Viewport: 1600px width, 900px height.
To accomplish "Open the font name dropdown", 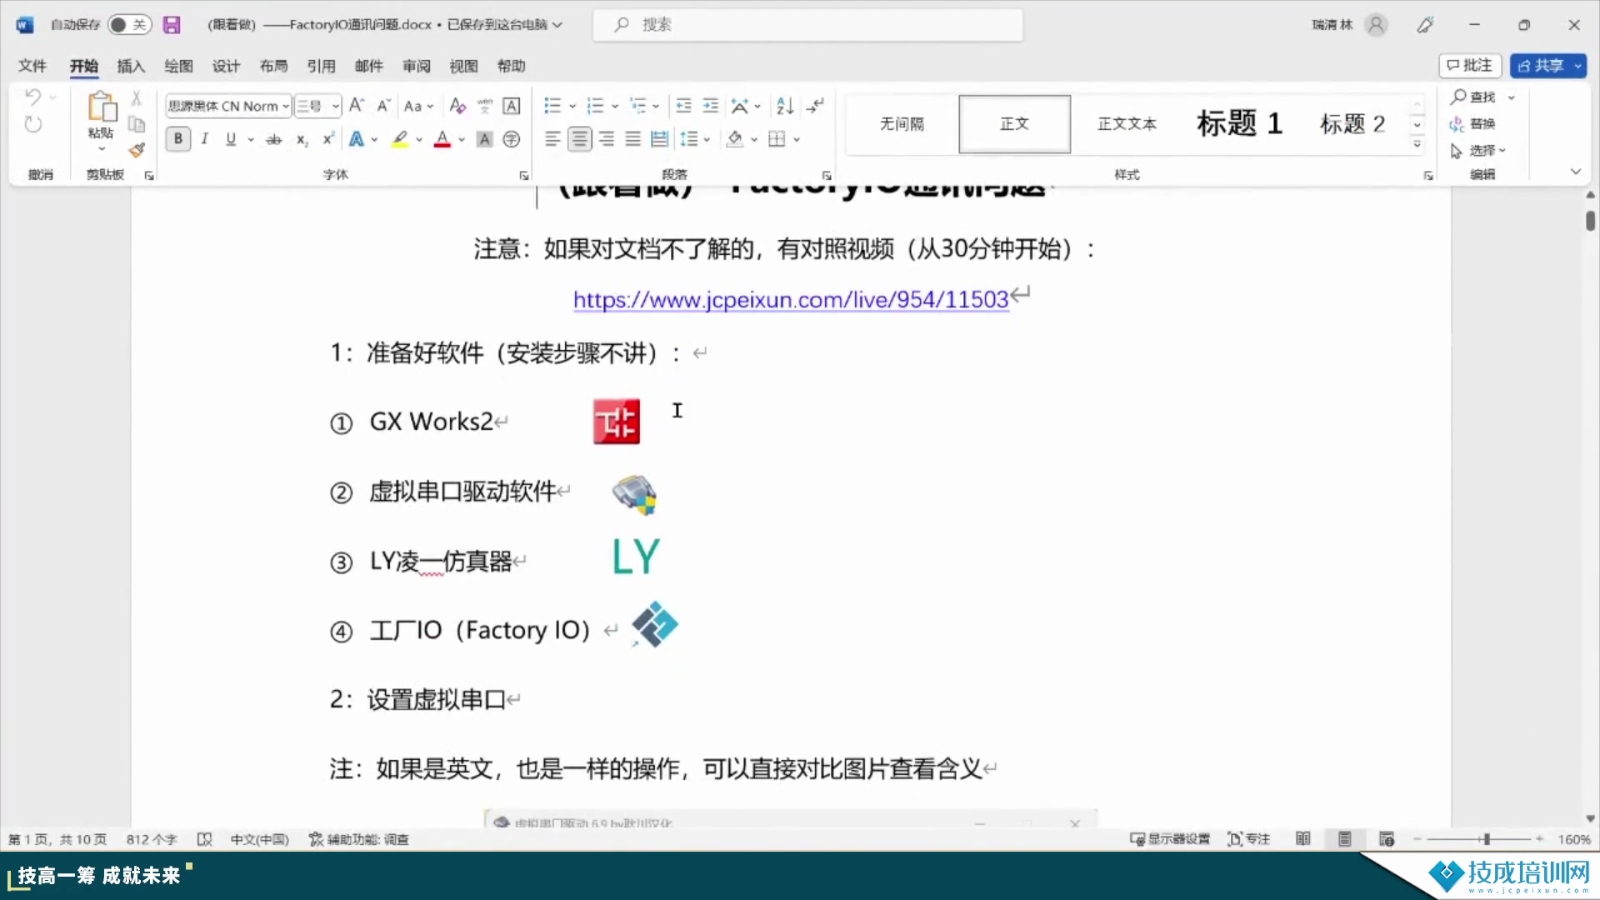I will point(286,106).
